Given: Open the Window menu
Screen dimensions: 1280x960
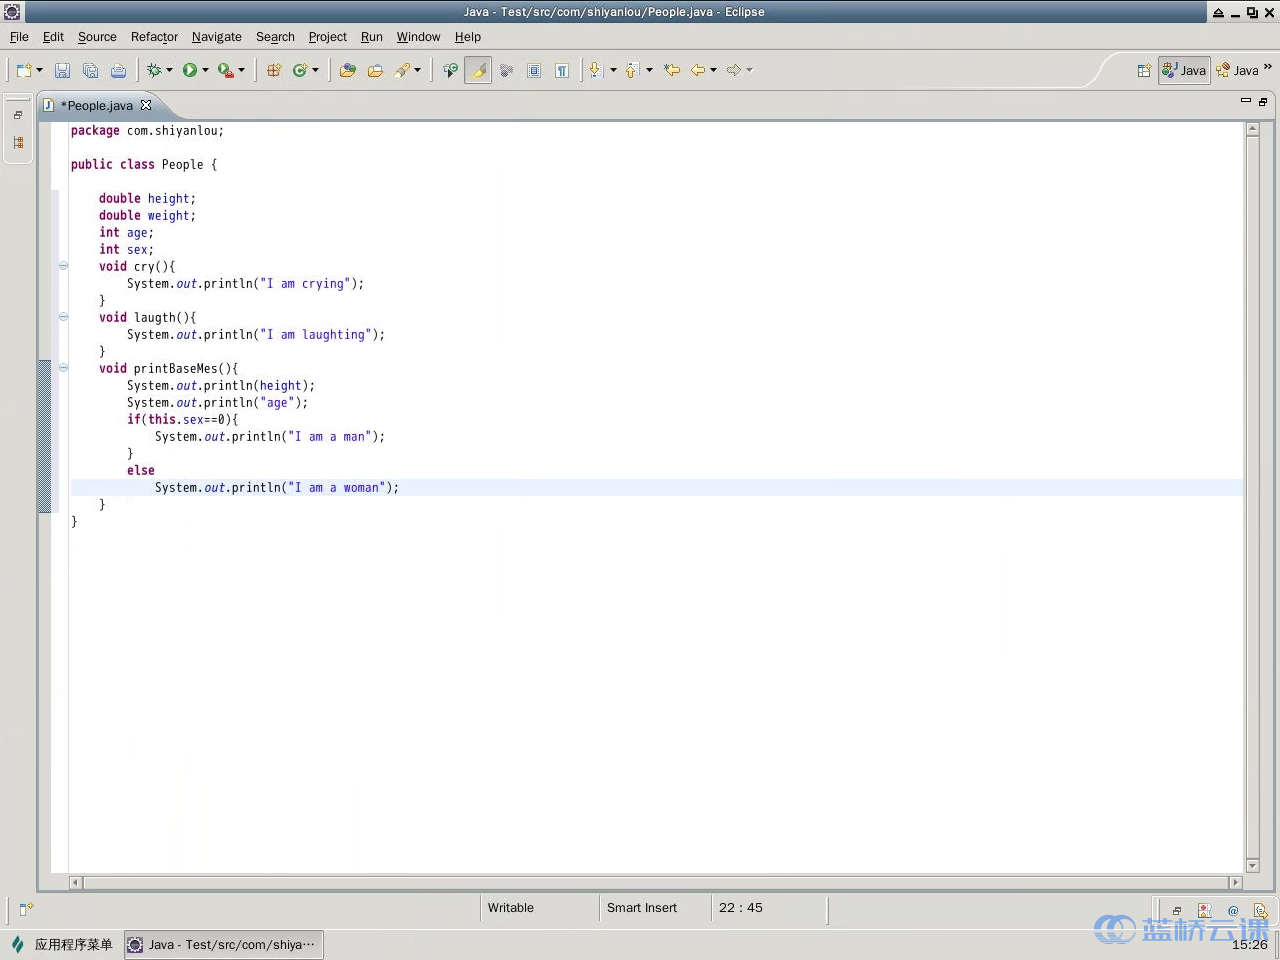Looking at the screenshot, I should coord(418,37).
